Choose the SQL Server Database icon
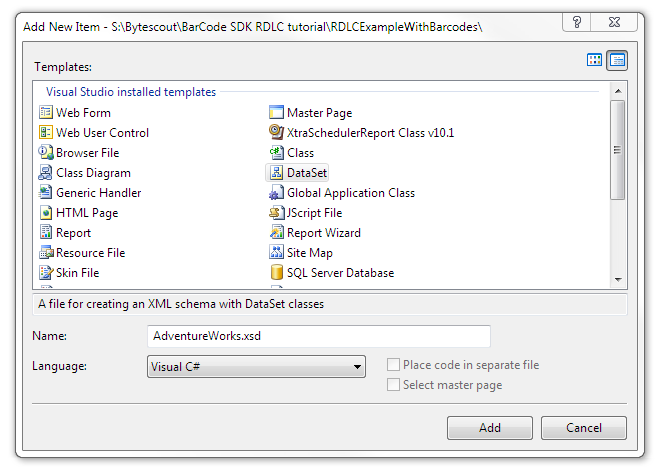This screenshot has width=657, height=469. pos(277,273)
